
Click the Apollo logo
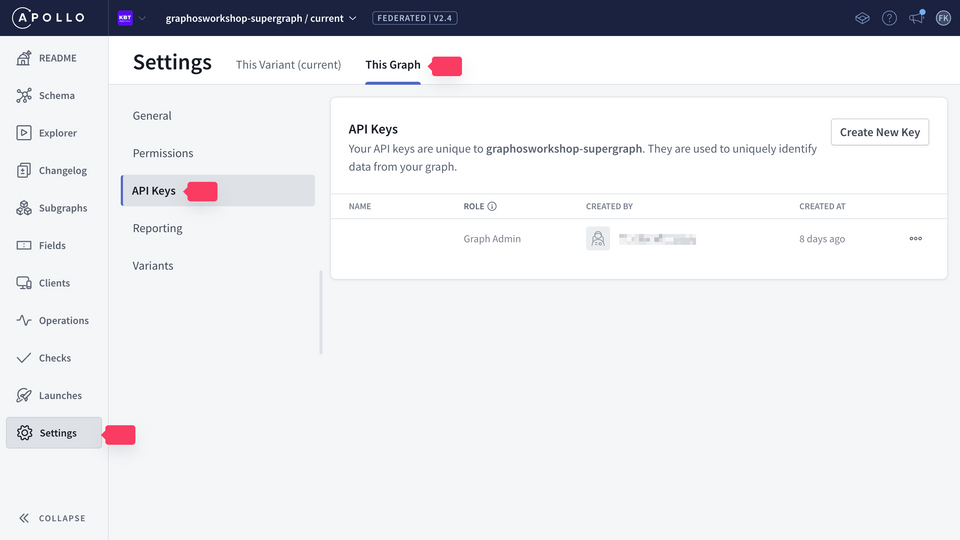tap(48, 18)
